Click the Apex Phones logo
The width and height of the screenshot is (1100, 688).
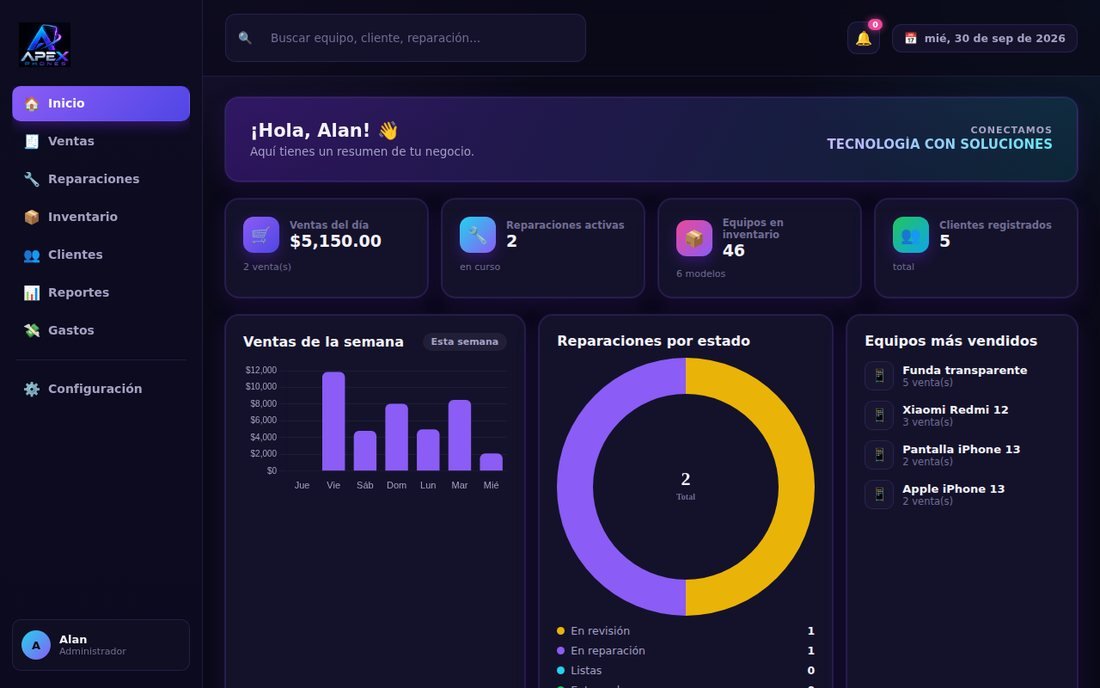(x=44, y=45)
